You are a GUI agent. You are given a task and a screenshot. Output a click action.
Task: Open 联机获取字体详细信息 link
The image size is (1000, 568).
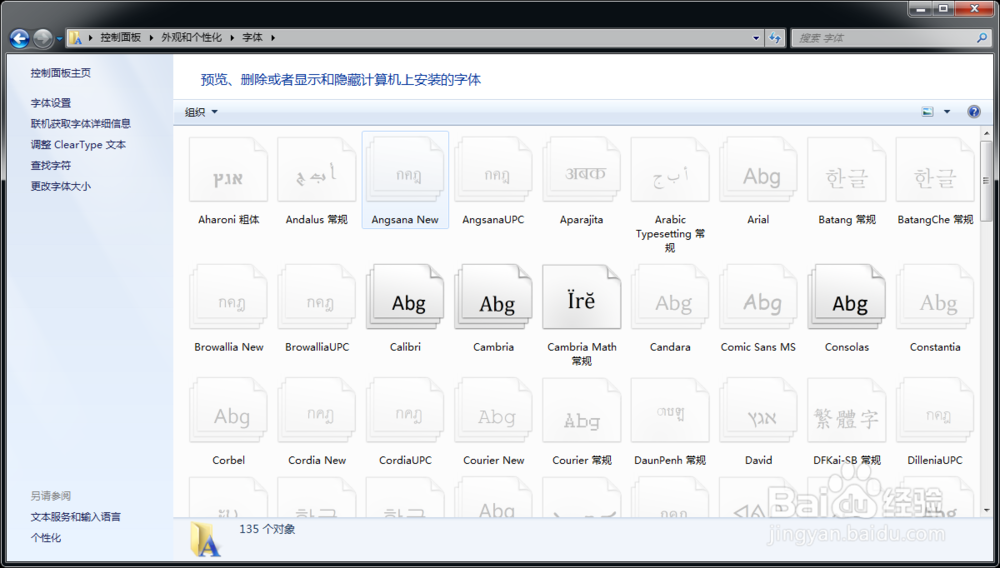(x=80, y=124)
